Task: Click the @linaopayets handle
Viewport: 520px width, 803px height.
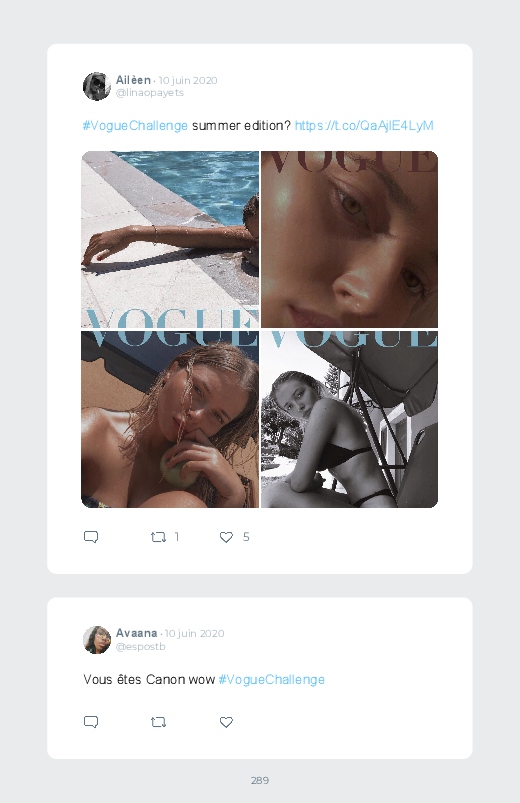Action: coord(150,93)
